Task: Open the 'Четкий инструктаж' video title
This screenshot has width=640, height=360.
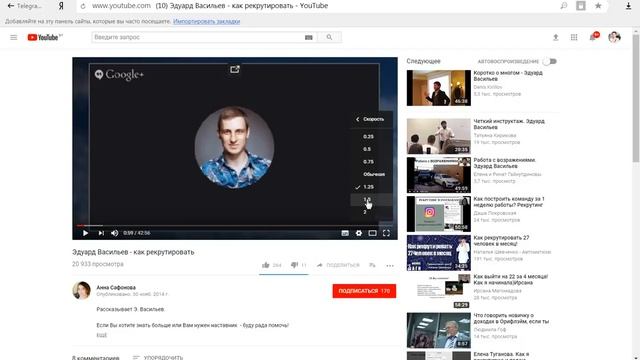Action: 509,124
